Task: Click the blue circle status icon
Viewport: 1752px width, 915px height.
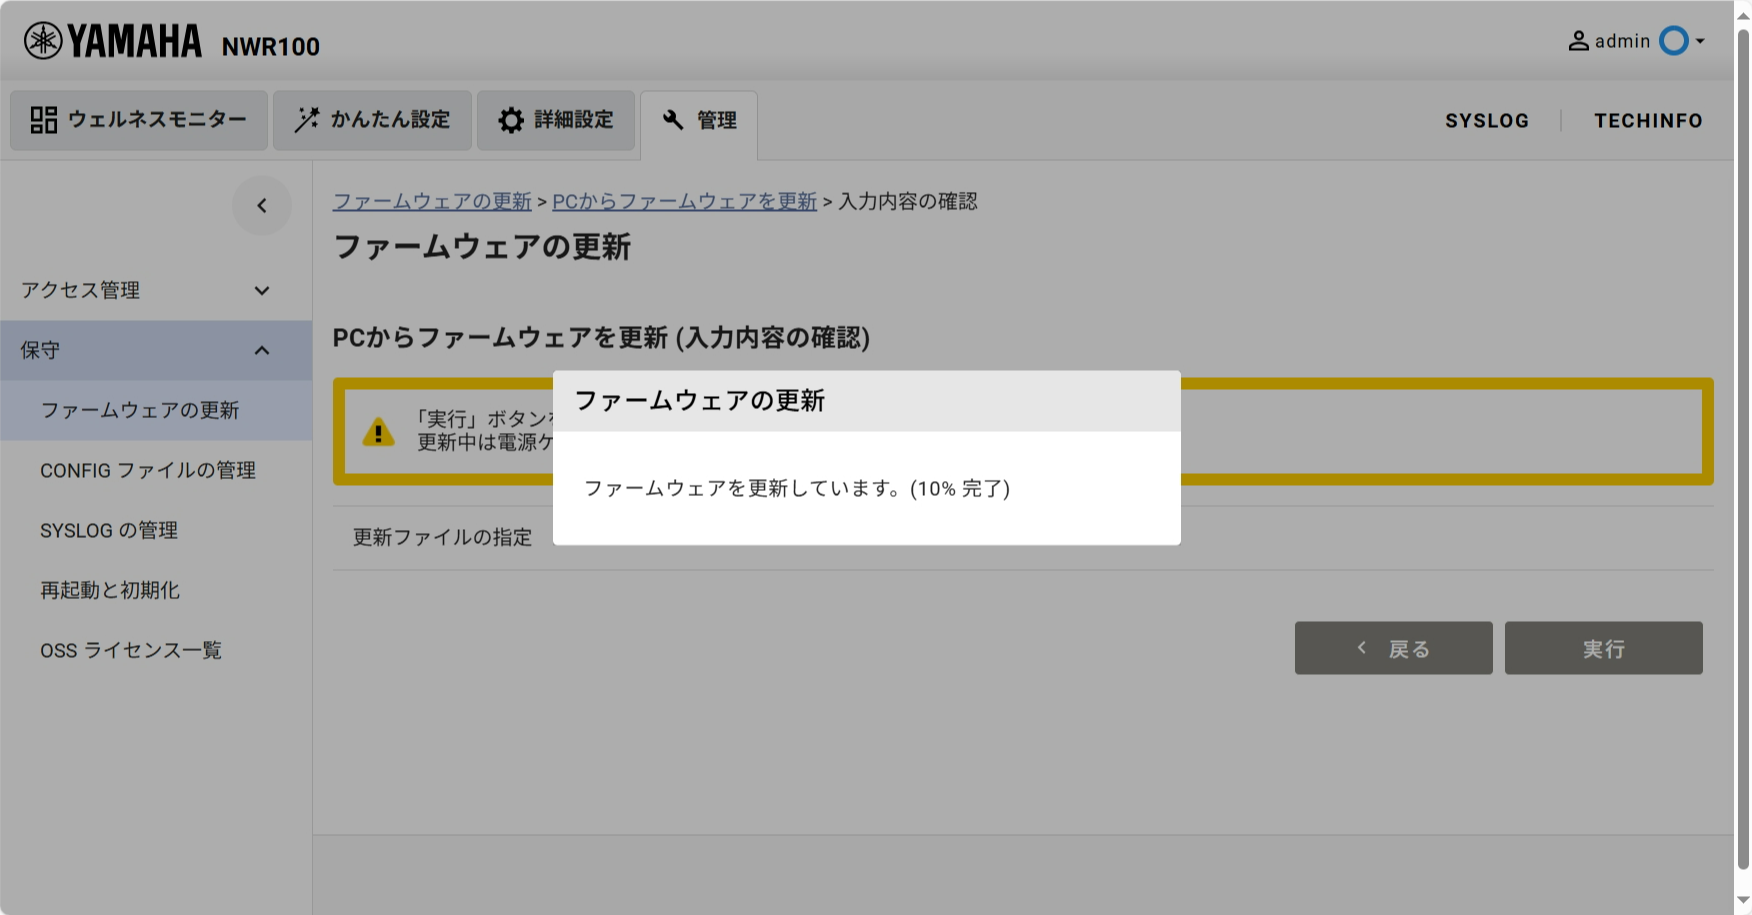Action: (x=1673, y=41)
